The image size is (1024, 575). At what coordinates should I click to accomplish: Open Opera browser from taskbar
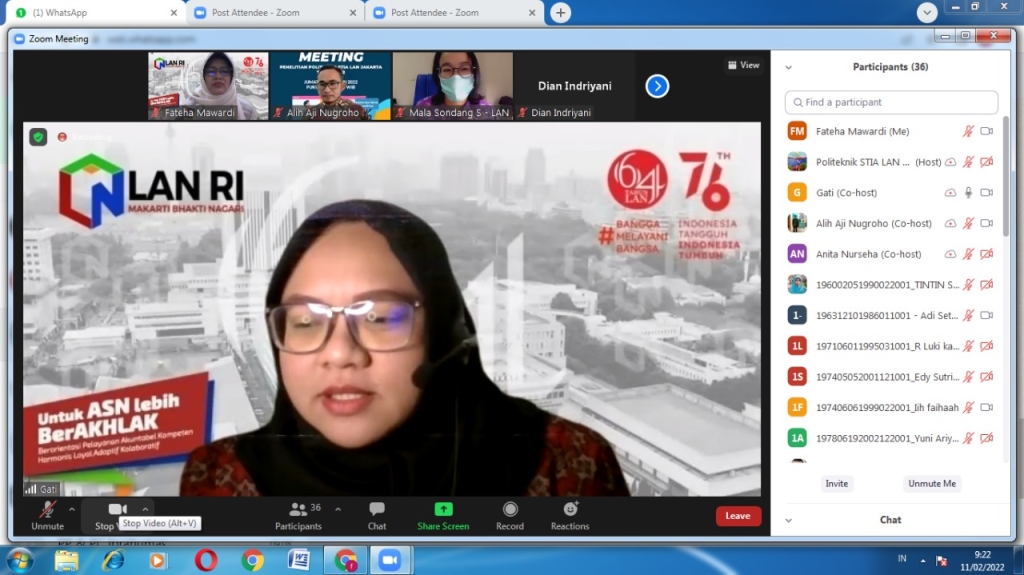coord(206,561)
